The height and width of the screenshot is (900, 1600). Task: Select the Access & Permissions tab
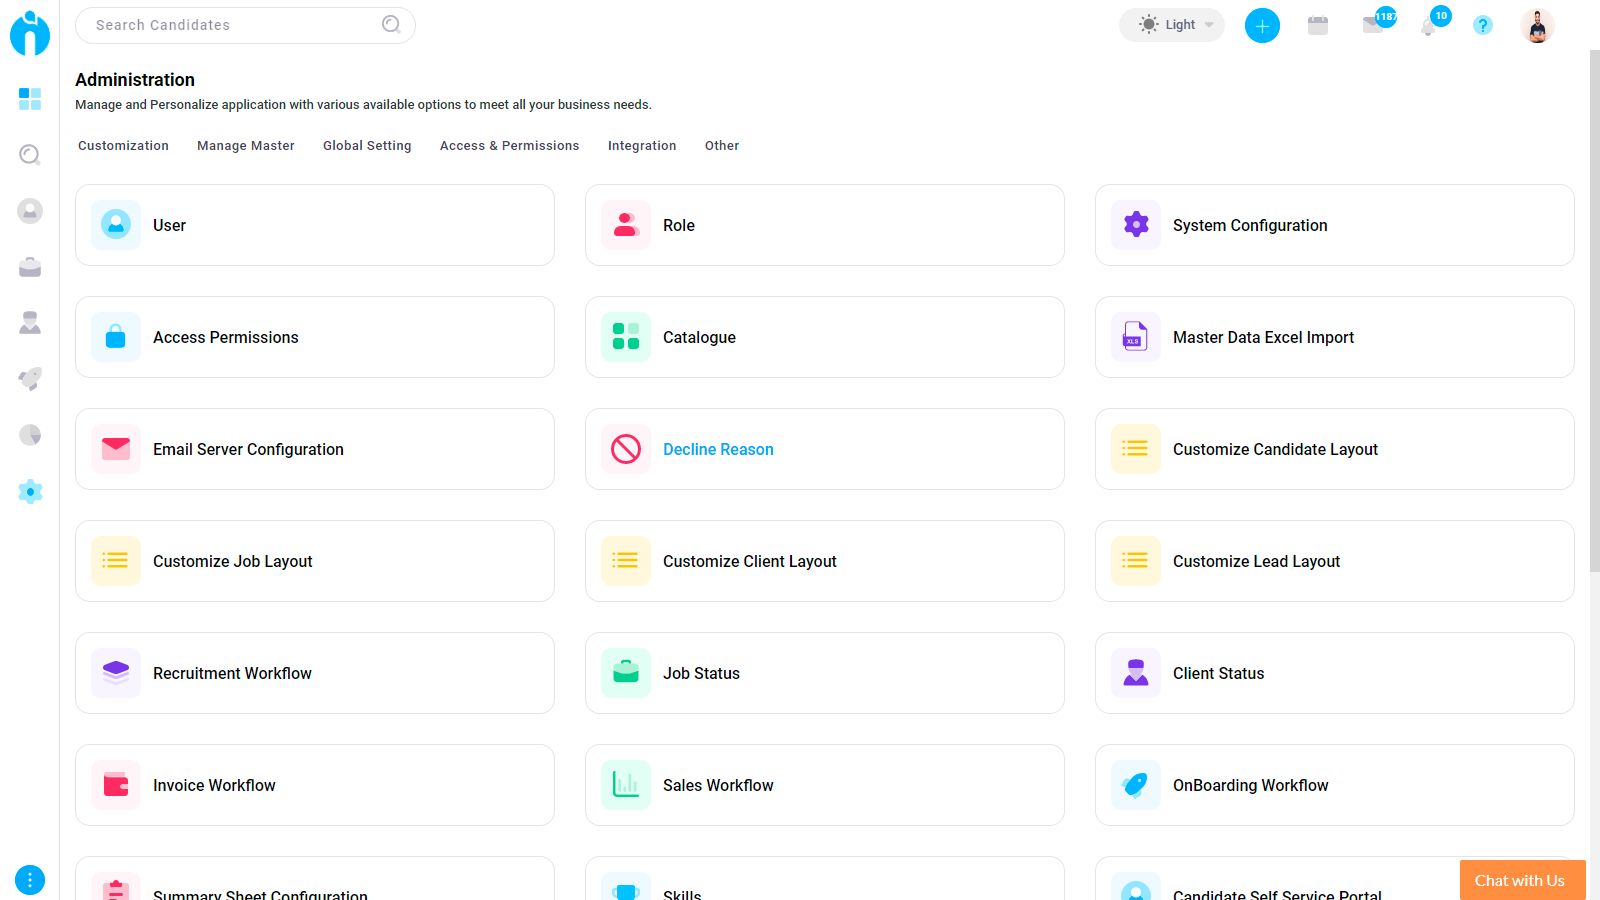[509, 146]
